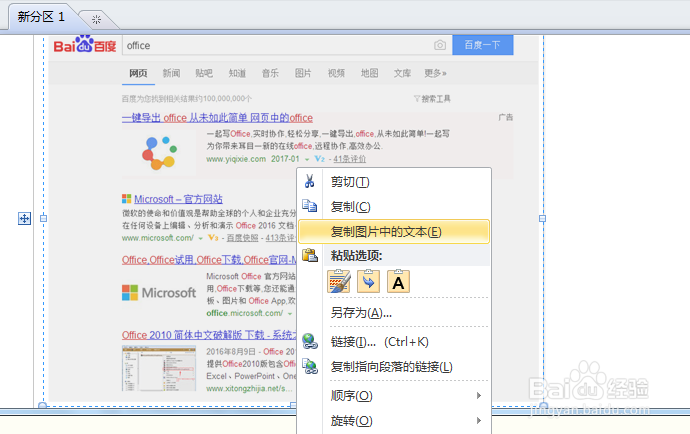
Task: Click the globe Link icon in context menu
Action: (x=310, y=342)
